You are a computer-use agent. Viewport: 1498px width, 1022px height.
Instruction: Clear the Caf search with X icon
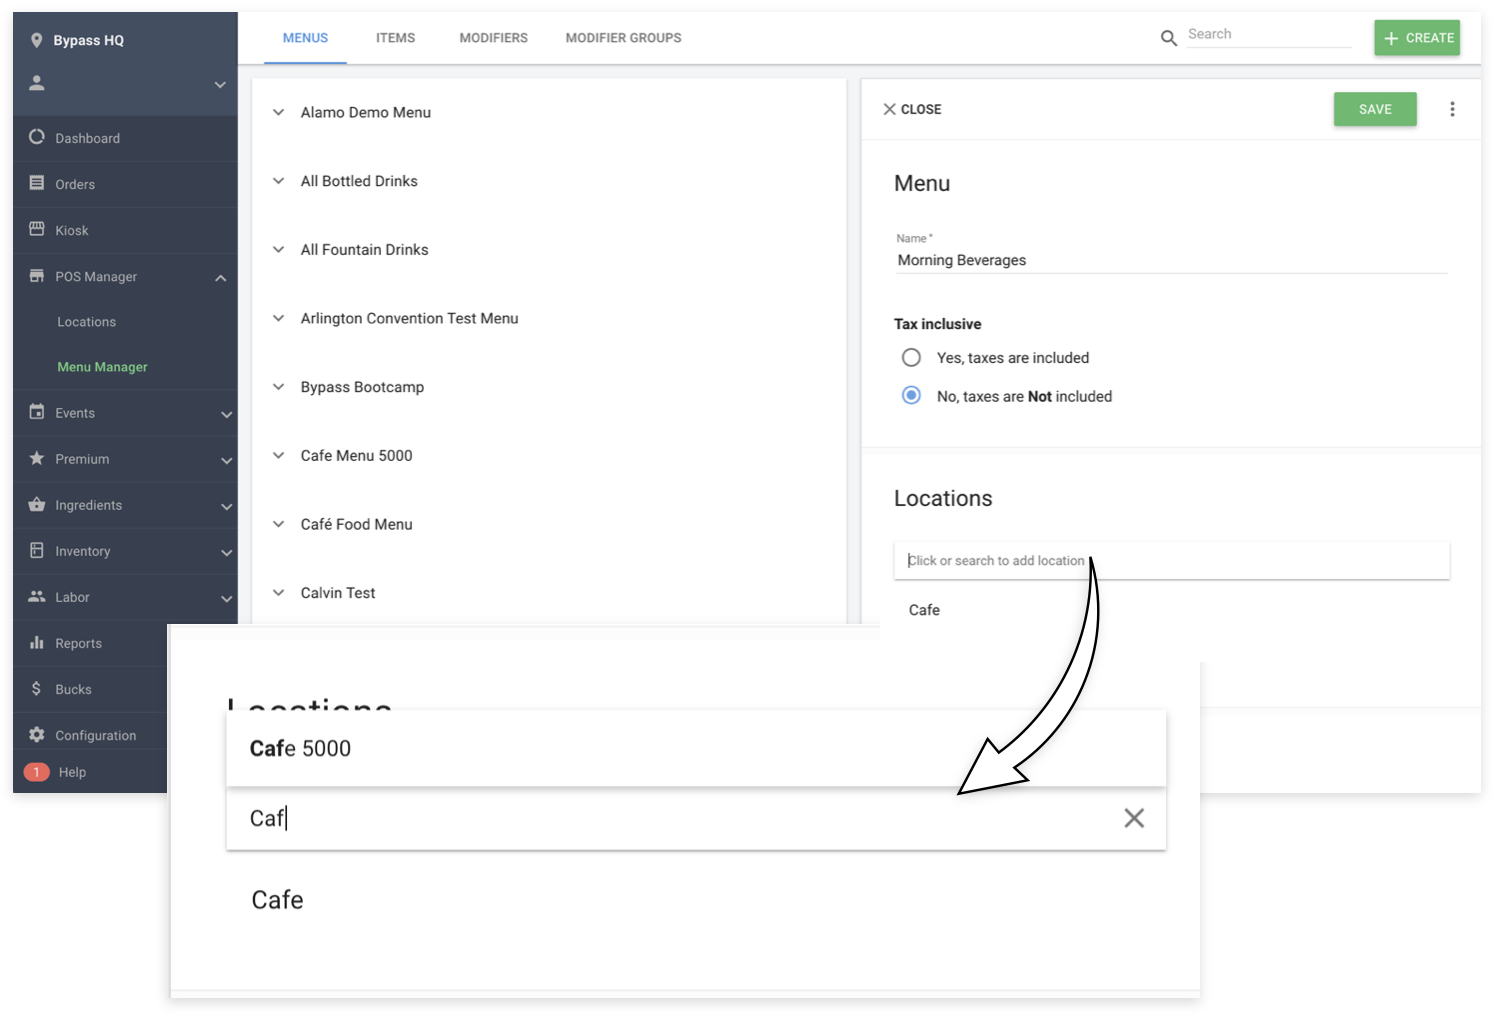(1133, 818)
